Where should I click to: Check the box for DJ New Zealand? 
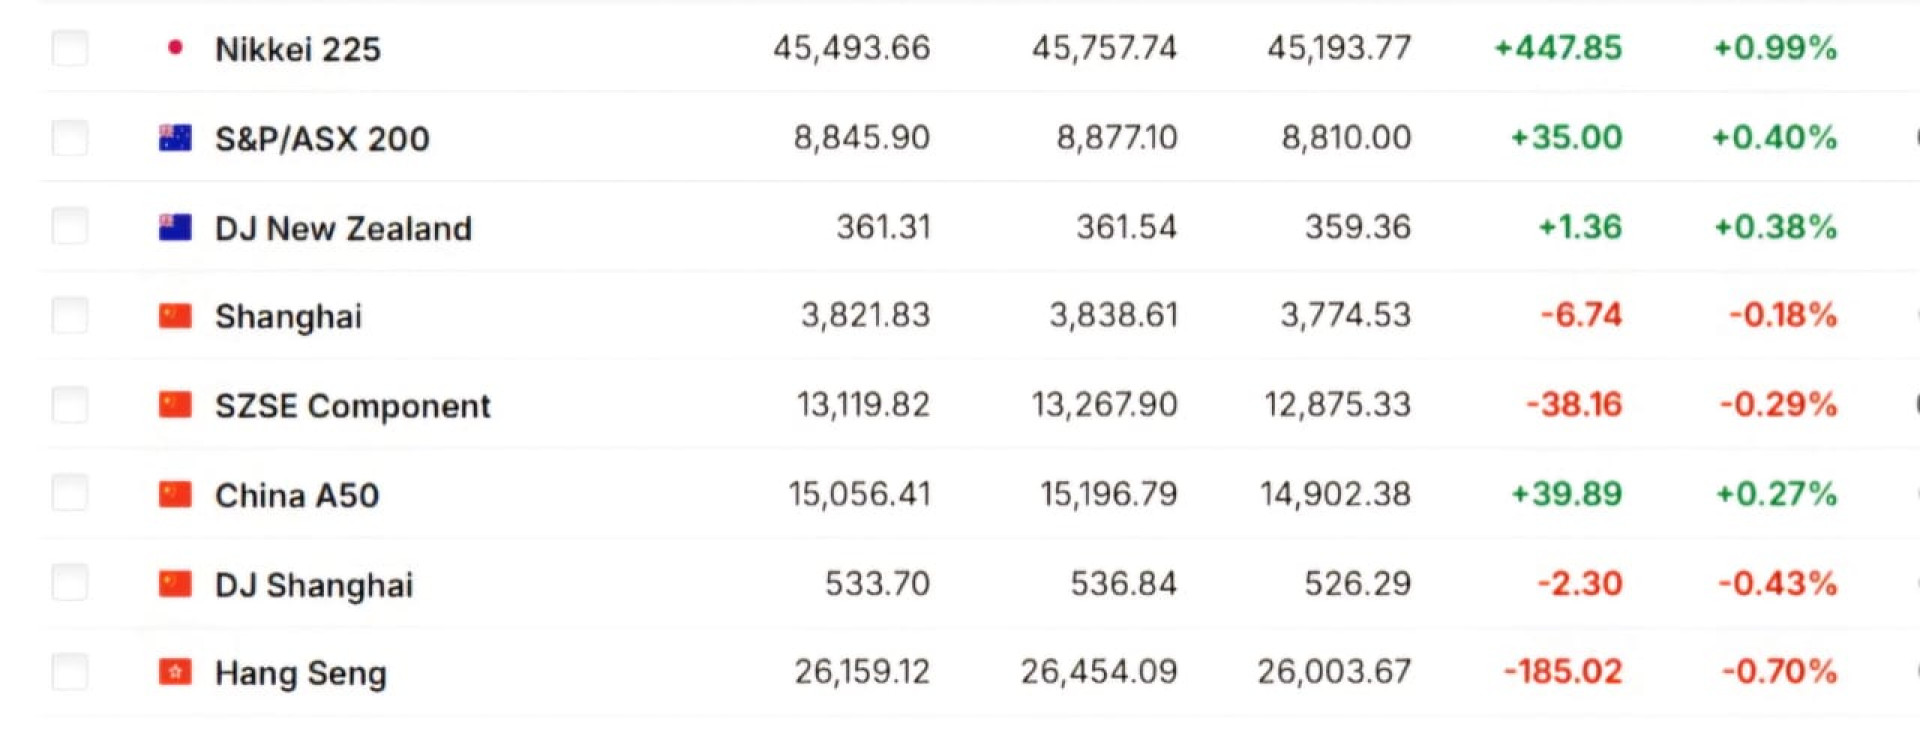click(70, 226)
